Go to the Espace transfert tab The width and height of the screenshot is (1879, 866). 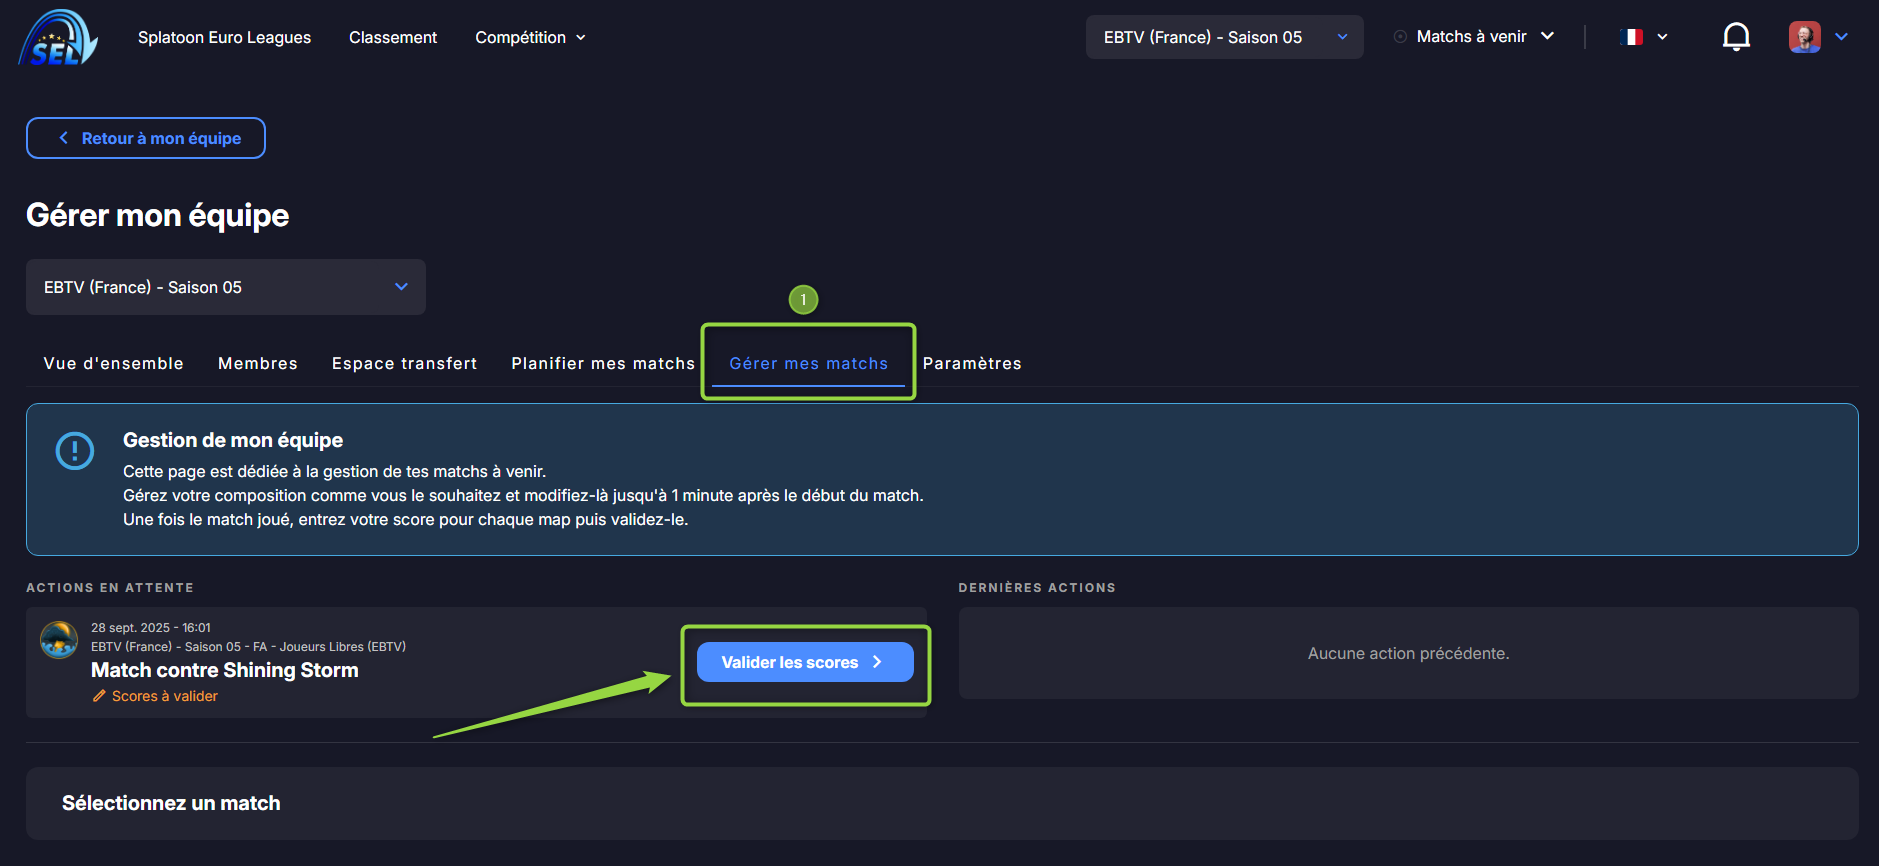(x=404, y=363)
